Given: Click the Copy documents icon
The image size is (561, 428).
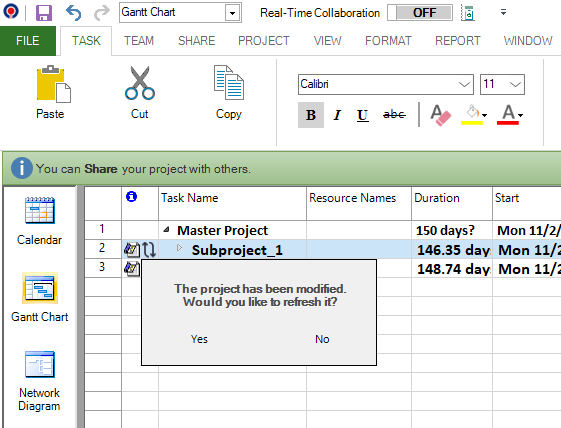Looking at the screenshot, I should (229, 83).
